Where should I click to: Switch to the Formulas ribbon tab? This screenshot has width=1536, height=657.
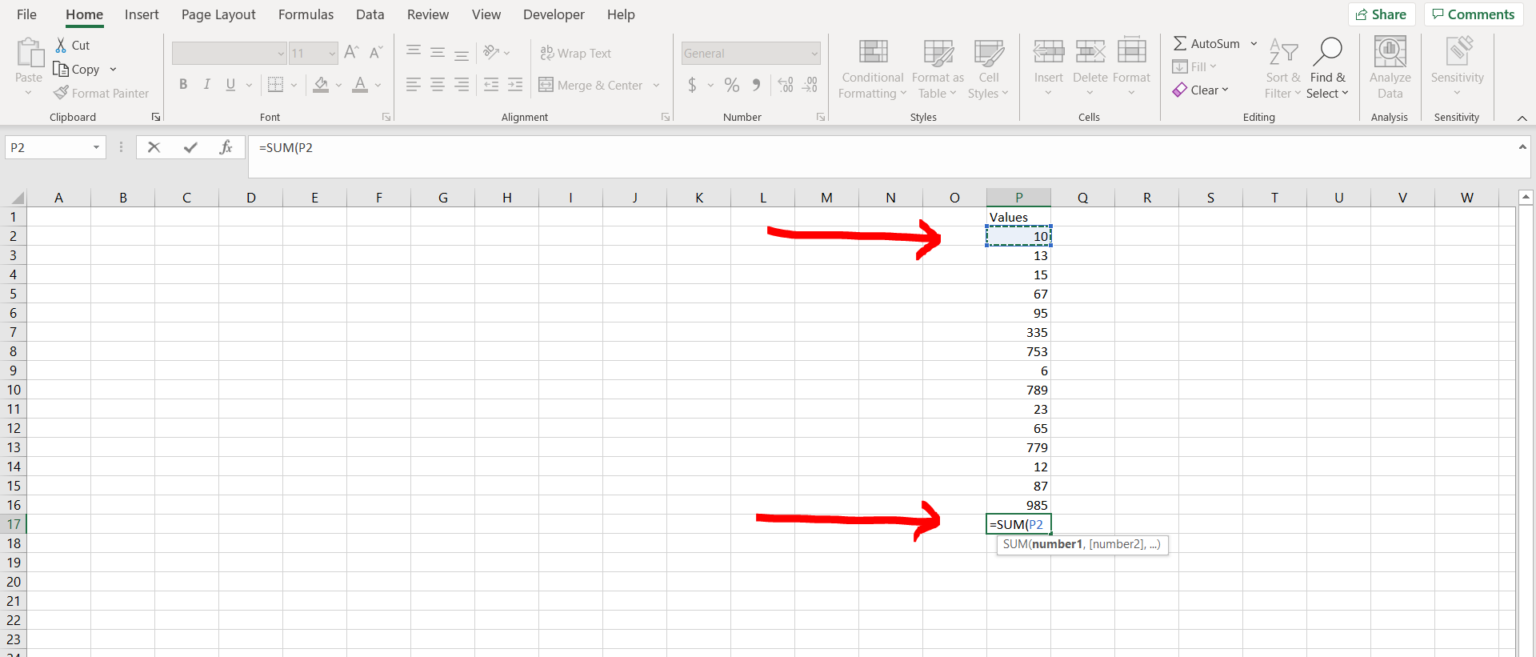305,15
